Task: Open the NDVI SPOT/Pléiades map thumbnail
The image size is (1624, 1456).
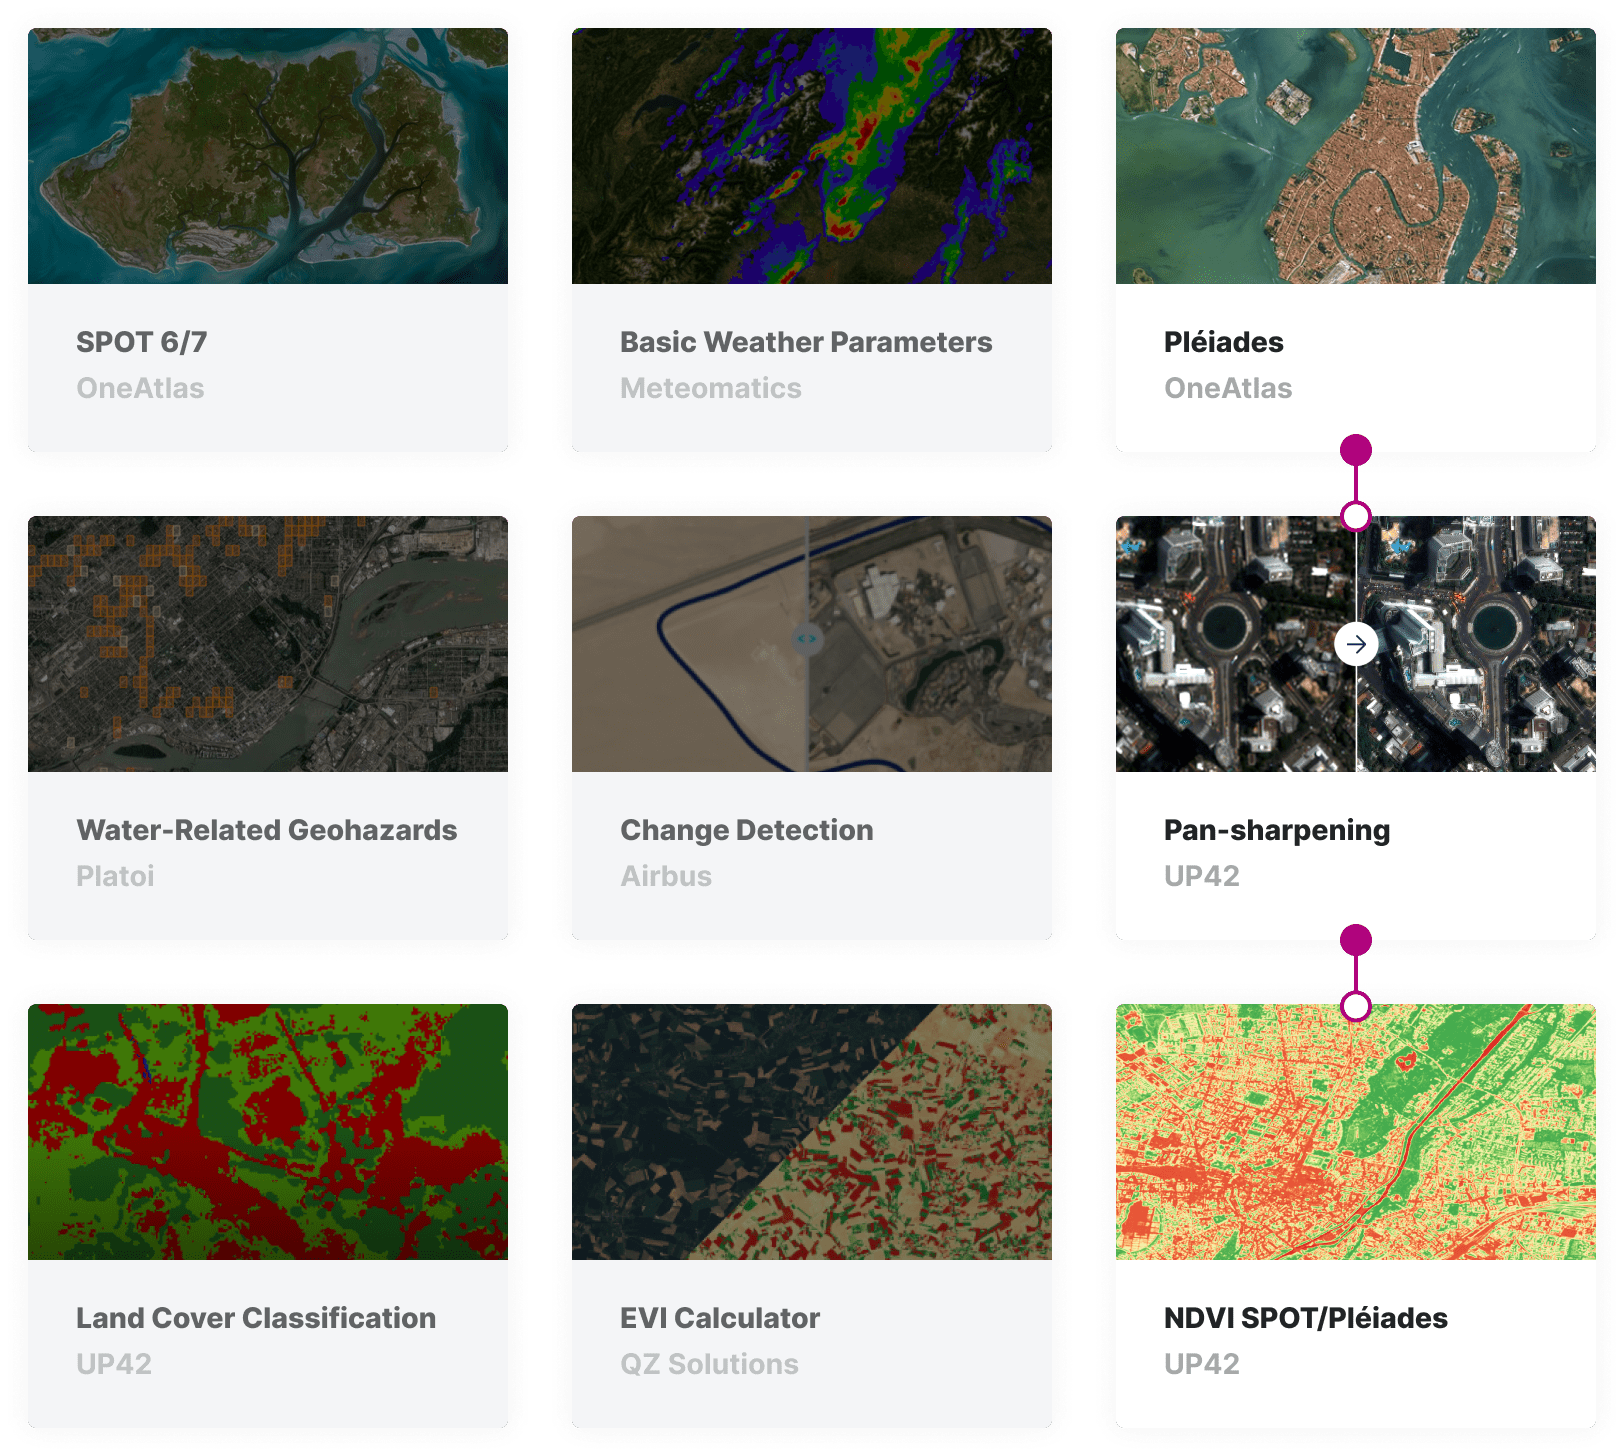Action: (x=1356, y=1132)
